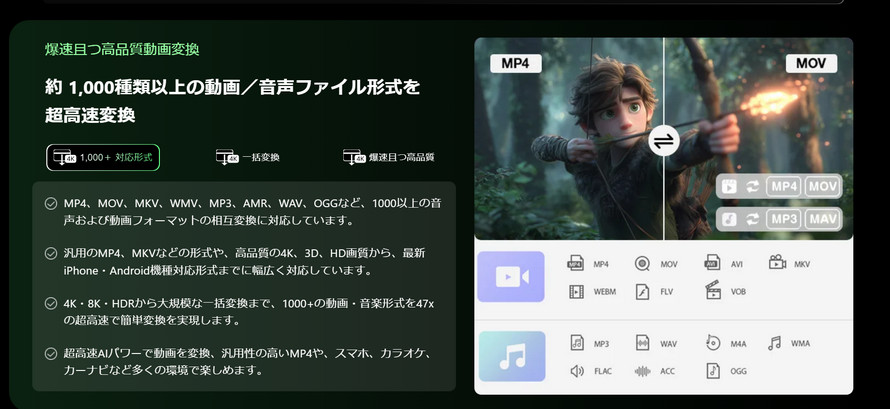This screenshot has height=409, width=890.
Task: Click the purple video camera tile
Action: coord(511,277)
